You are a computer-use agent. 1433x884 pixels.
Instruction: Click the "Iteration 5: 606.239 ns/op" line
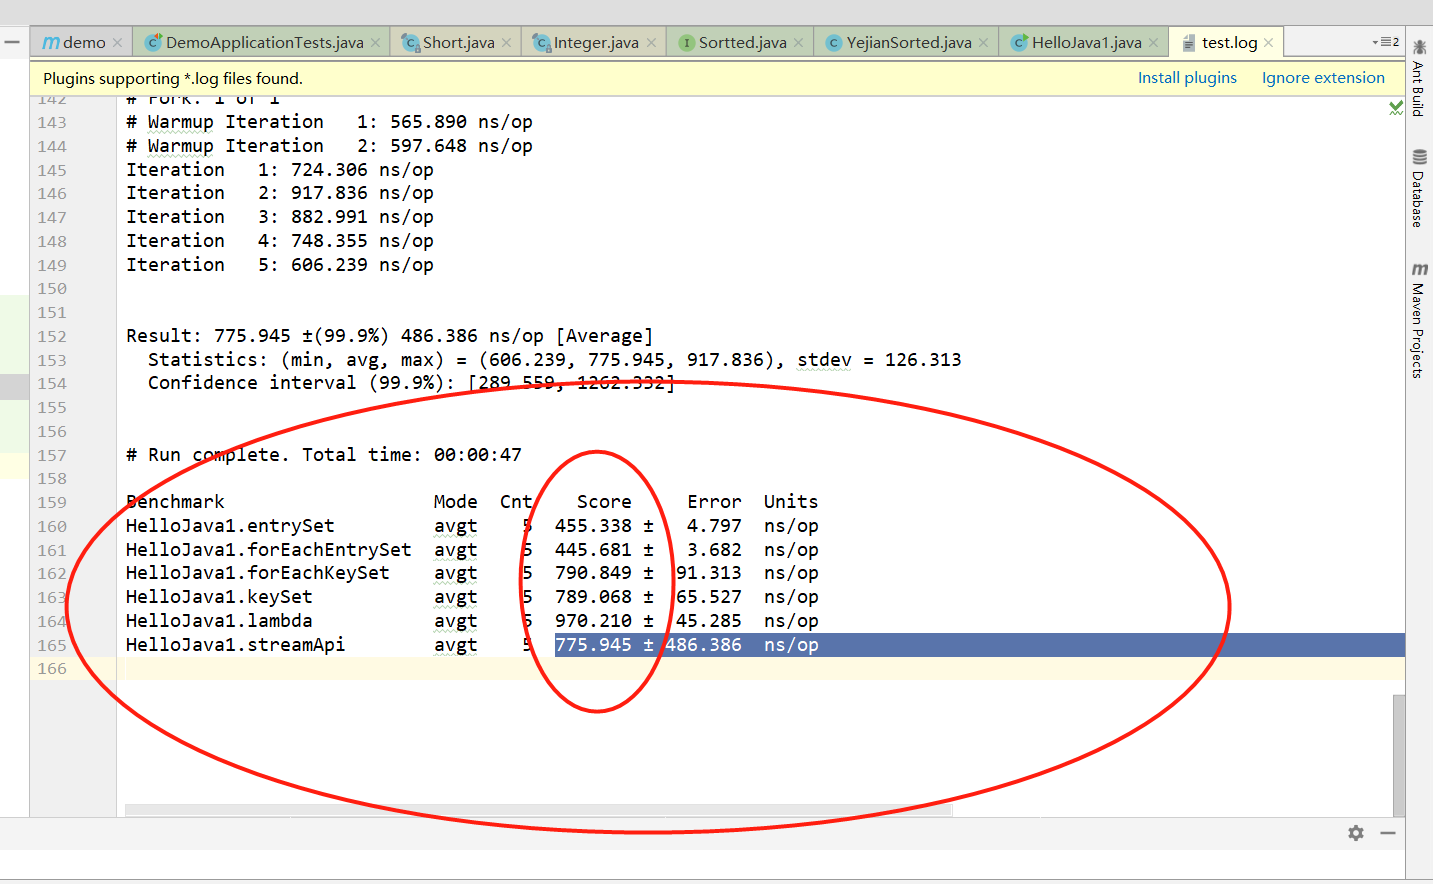coord(280,265)
